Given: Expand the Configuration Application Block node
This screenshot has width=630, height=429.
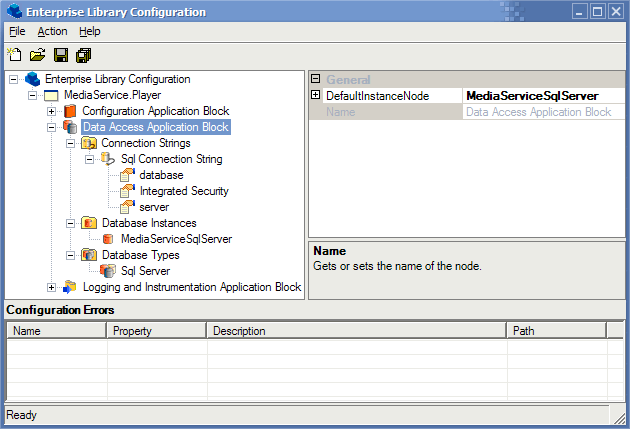Looking at the screenshot, I should coord(51,111).
